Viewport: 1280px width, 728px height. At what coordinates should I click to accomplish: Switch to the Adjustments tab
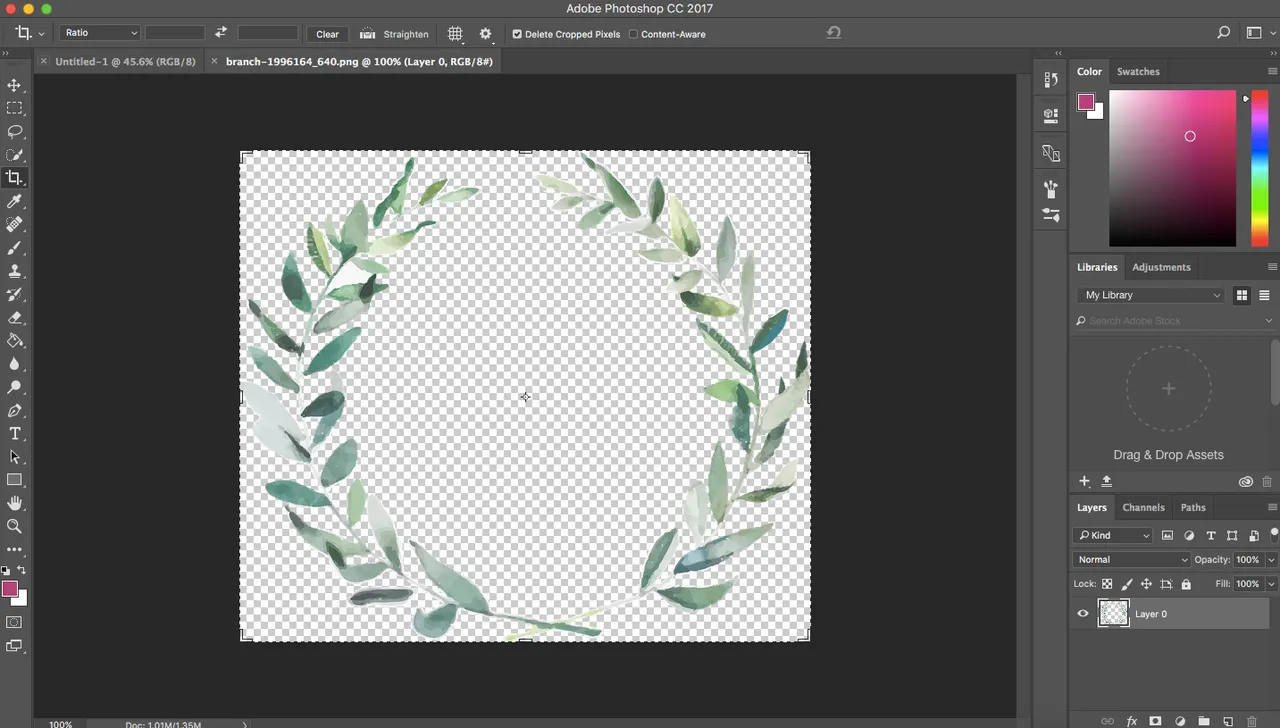(1161, 267)
